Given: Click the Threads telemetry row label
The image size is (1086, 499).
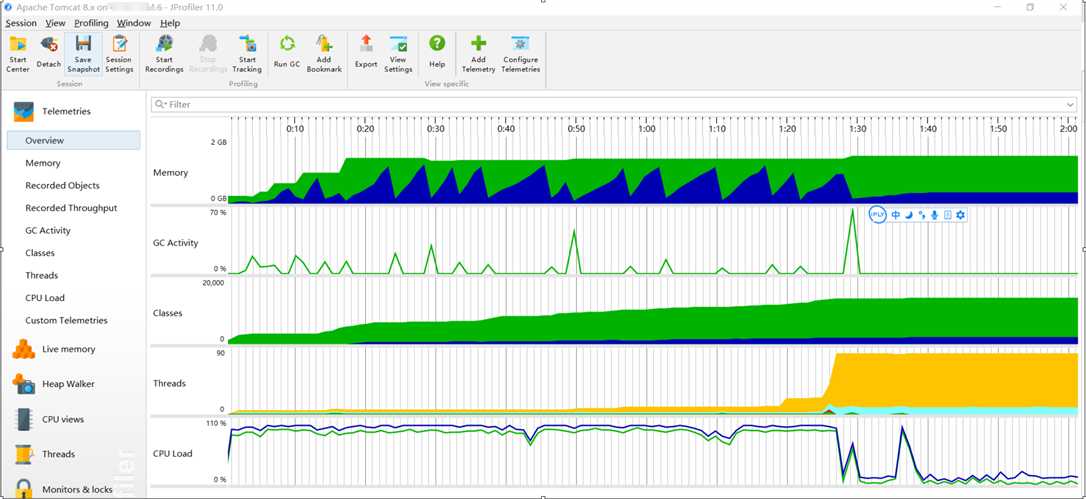Looking at the screenshot, I should click(x=169, y=383).
